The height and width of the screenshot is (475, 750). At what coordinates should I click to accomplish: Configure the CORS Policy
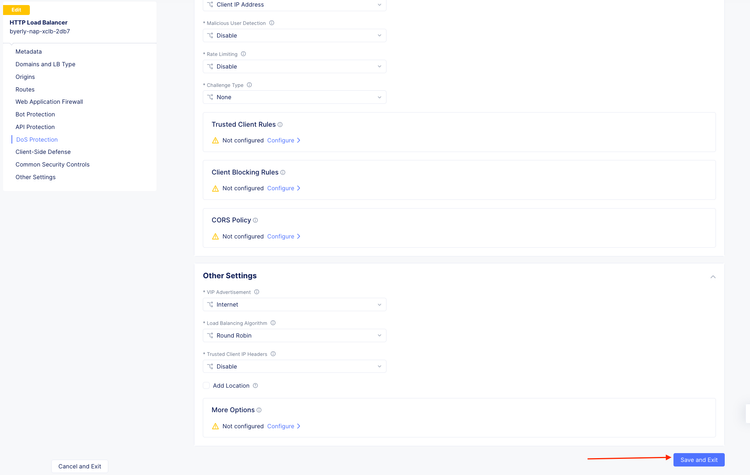[283, 237]
